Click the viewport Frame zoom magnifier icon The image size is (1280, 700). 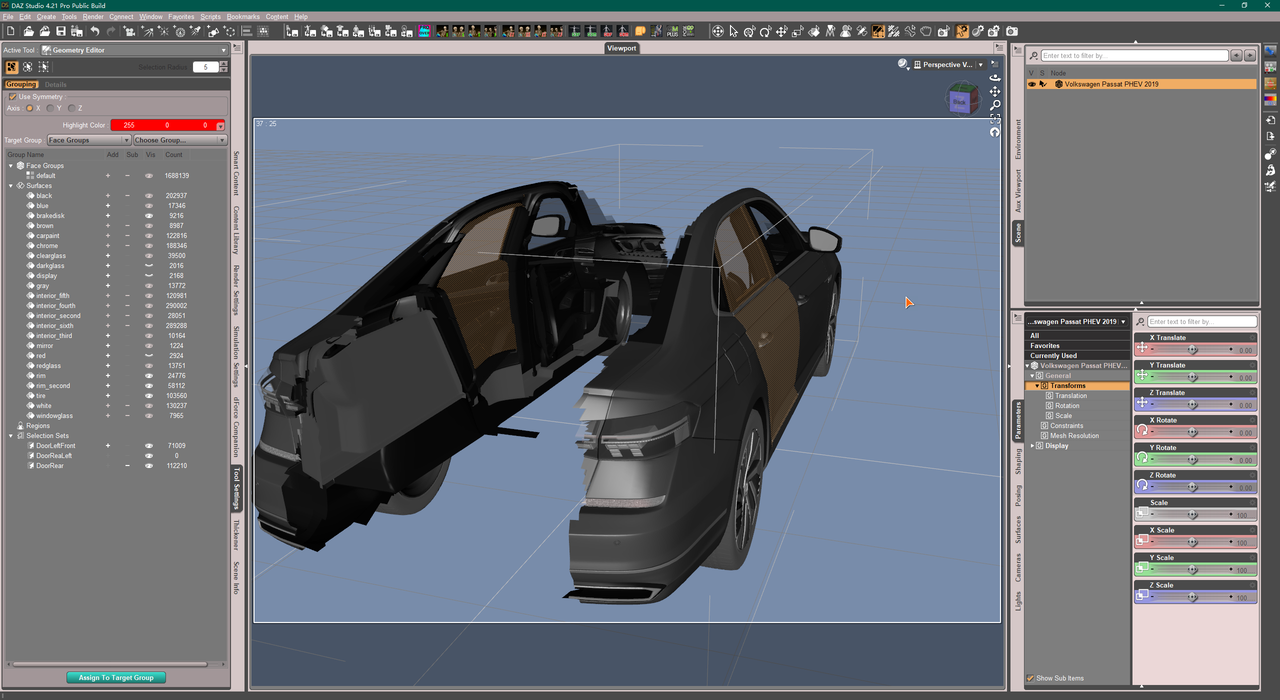click(x=995, y=105)
